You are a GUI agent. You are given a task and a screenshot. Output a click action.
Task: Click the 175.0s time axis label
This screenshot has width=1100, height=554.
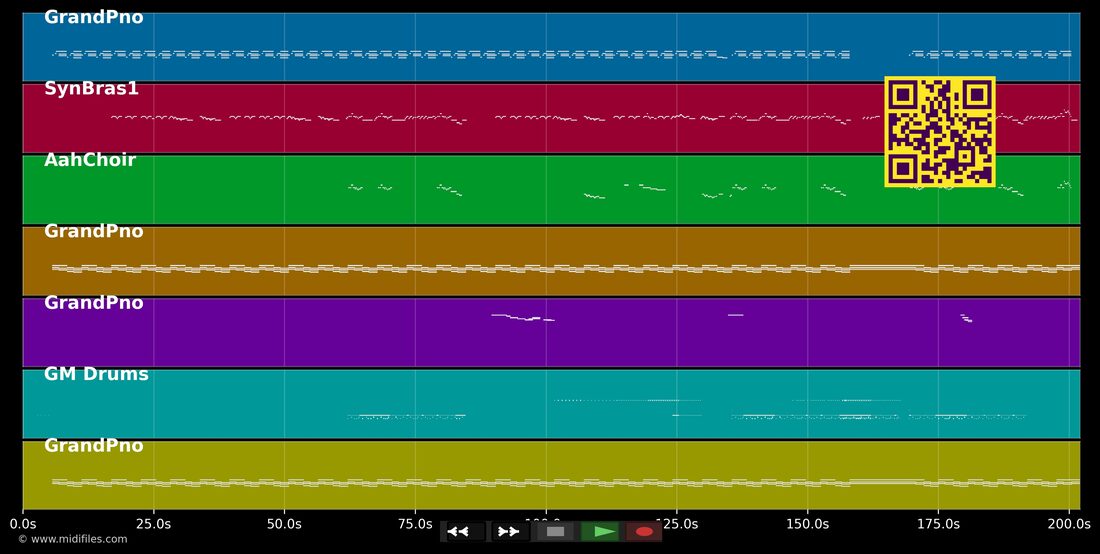[939, 524]
